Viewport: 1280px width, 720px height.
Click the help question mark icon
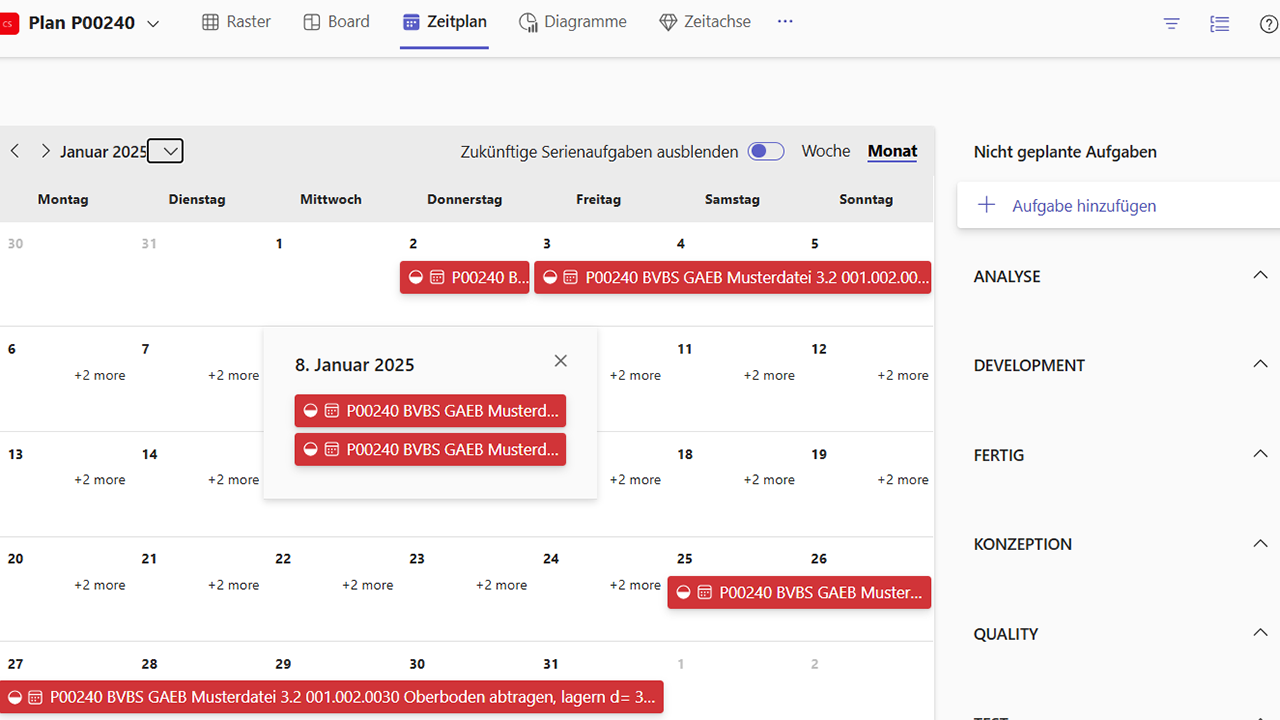1268,24
